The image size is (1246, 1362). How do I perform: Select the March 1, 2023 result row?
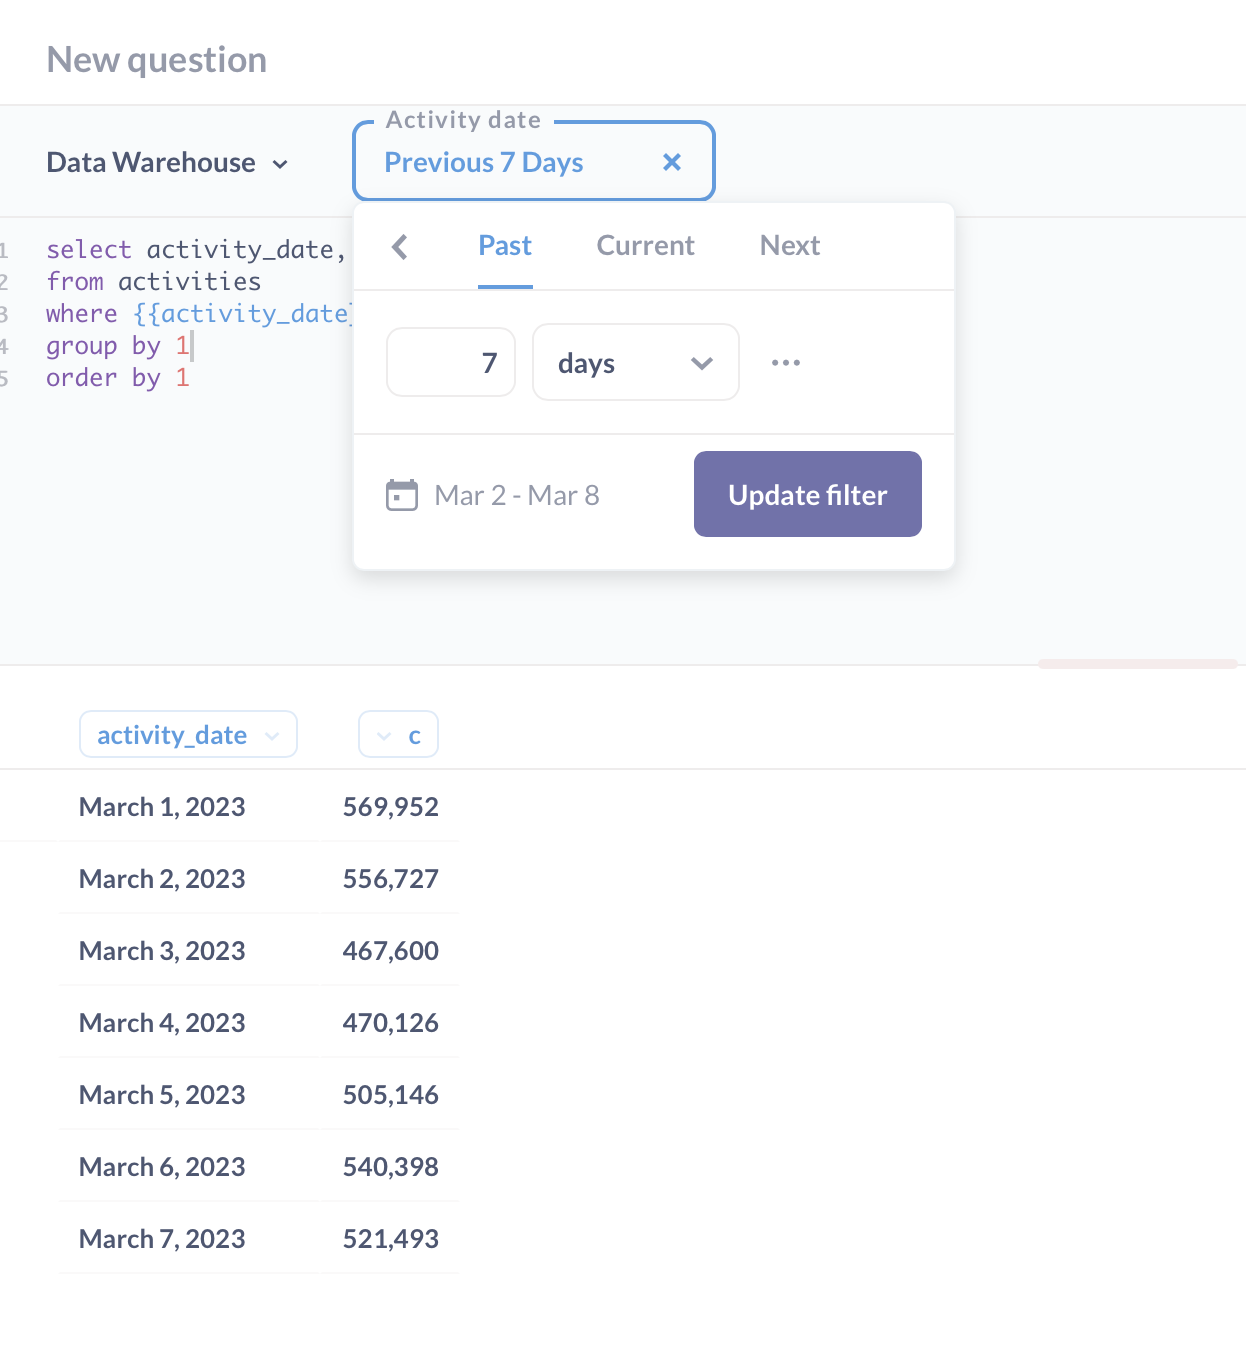click(x=161, y=807)
